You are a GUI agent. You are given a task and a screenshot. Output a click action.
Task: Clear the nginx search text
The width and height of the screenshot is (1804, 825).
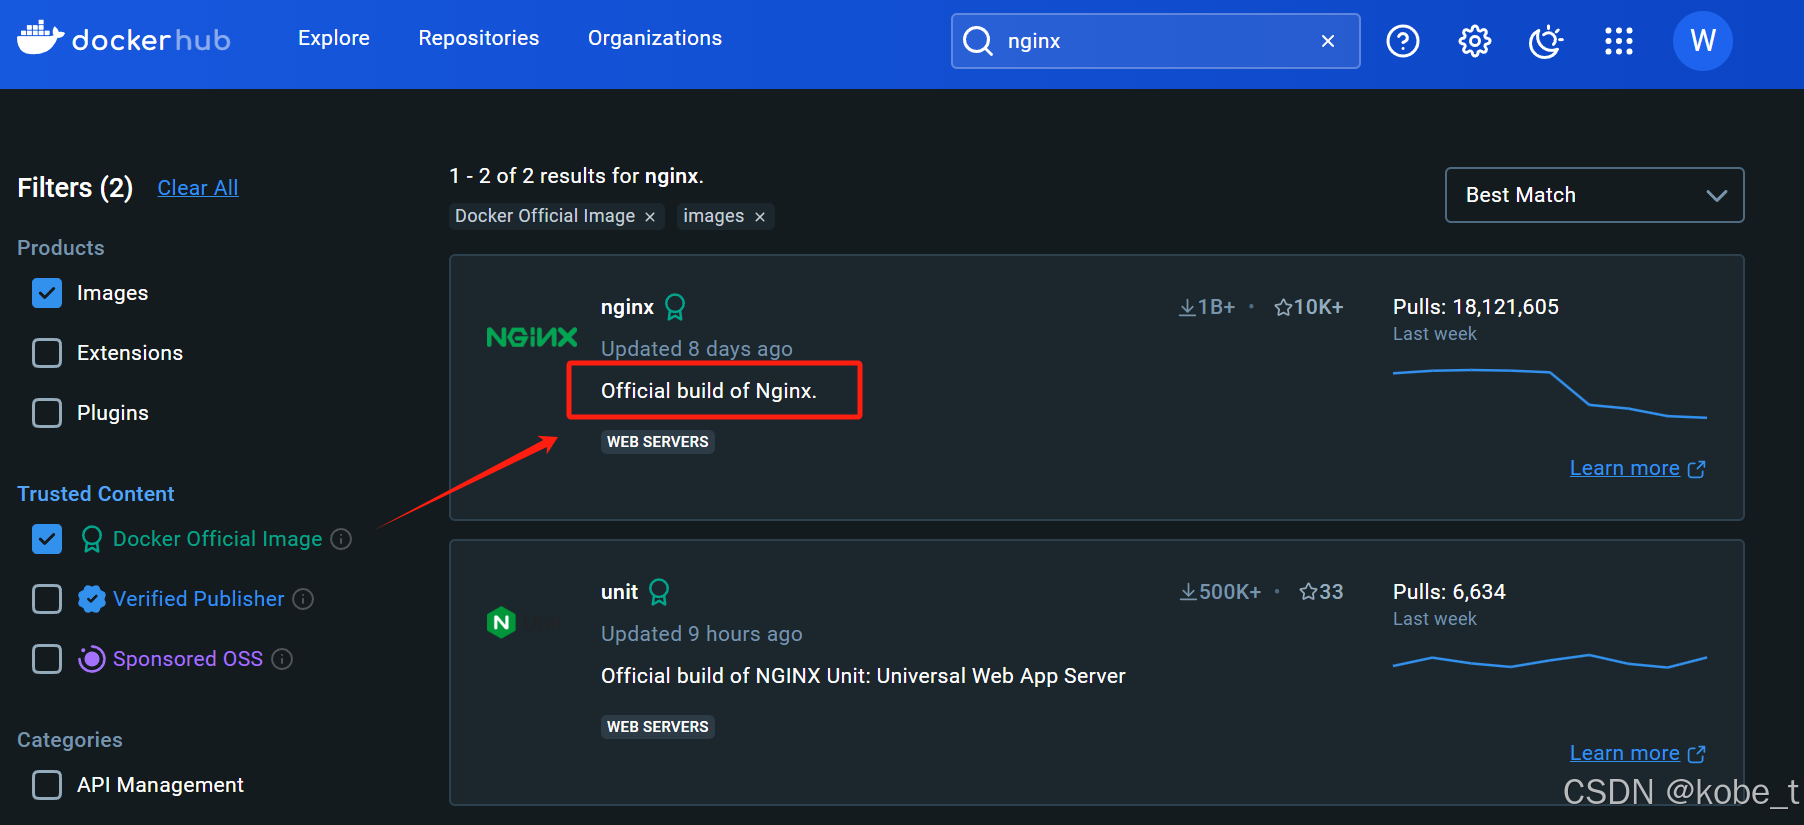coord(1328,41)
